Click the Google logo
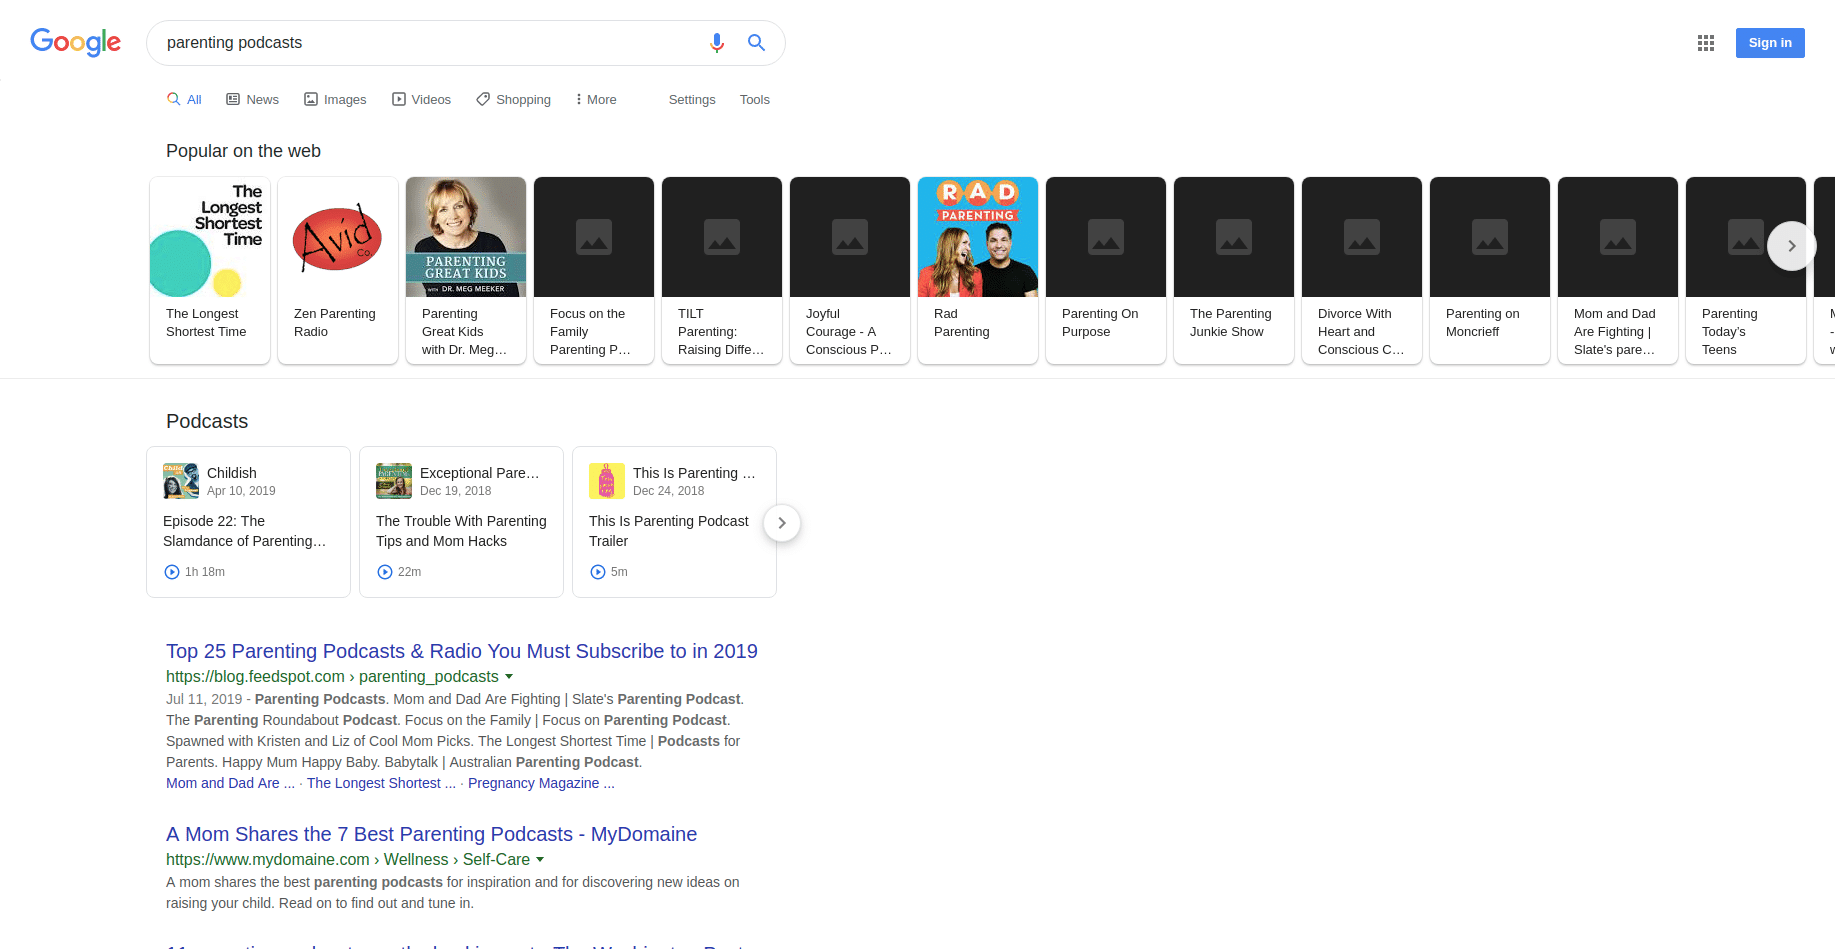This screenshot has height=949, width=1835. click(x=75, y=42)
